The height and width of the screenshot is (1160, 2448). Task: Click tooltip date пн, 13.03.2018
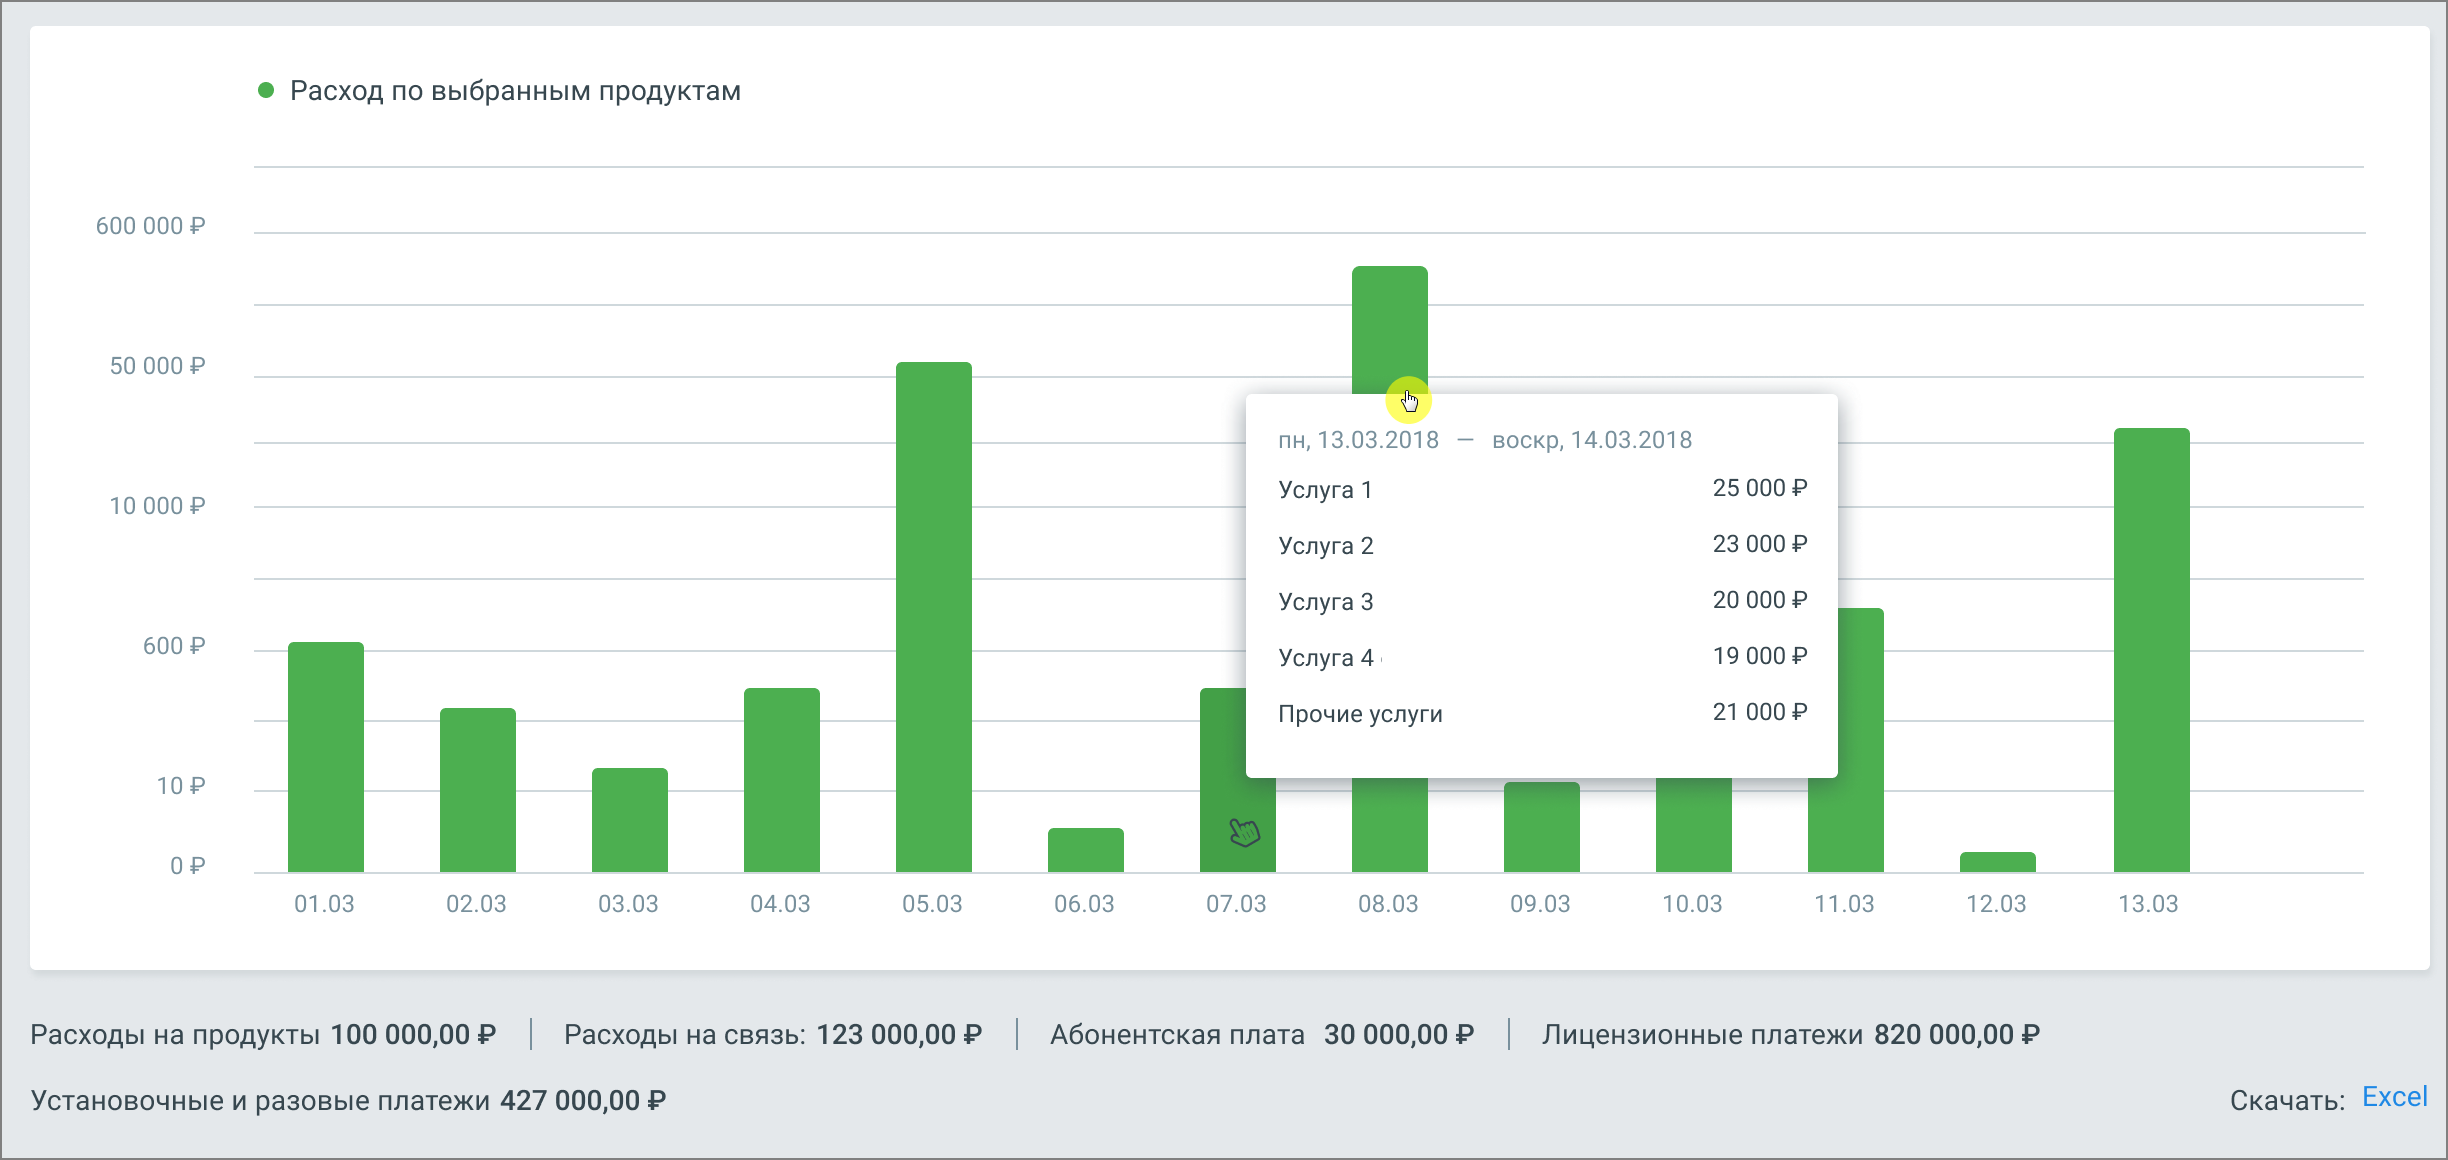(x=1358, y=440)
